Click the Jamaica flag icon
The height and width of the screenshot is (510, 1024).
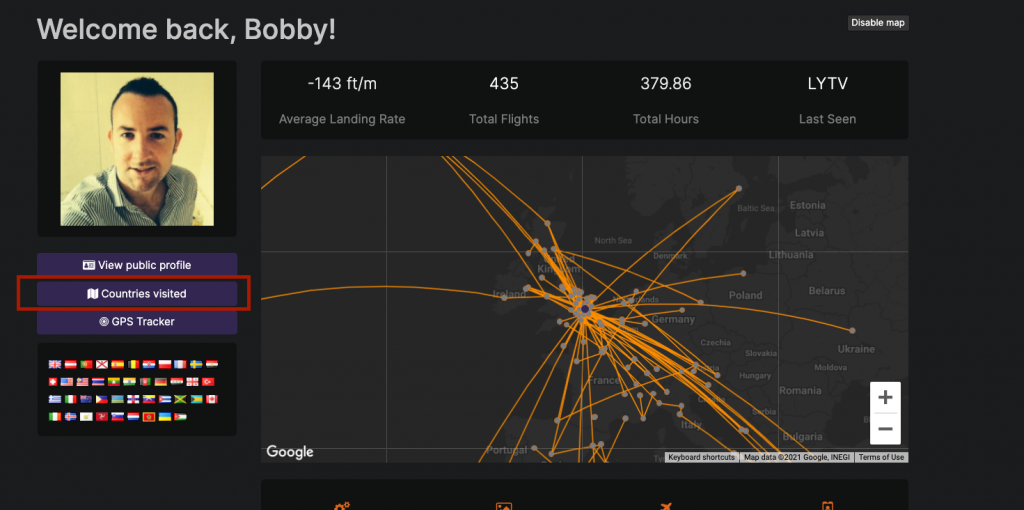pos(180,399)
